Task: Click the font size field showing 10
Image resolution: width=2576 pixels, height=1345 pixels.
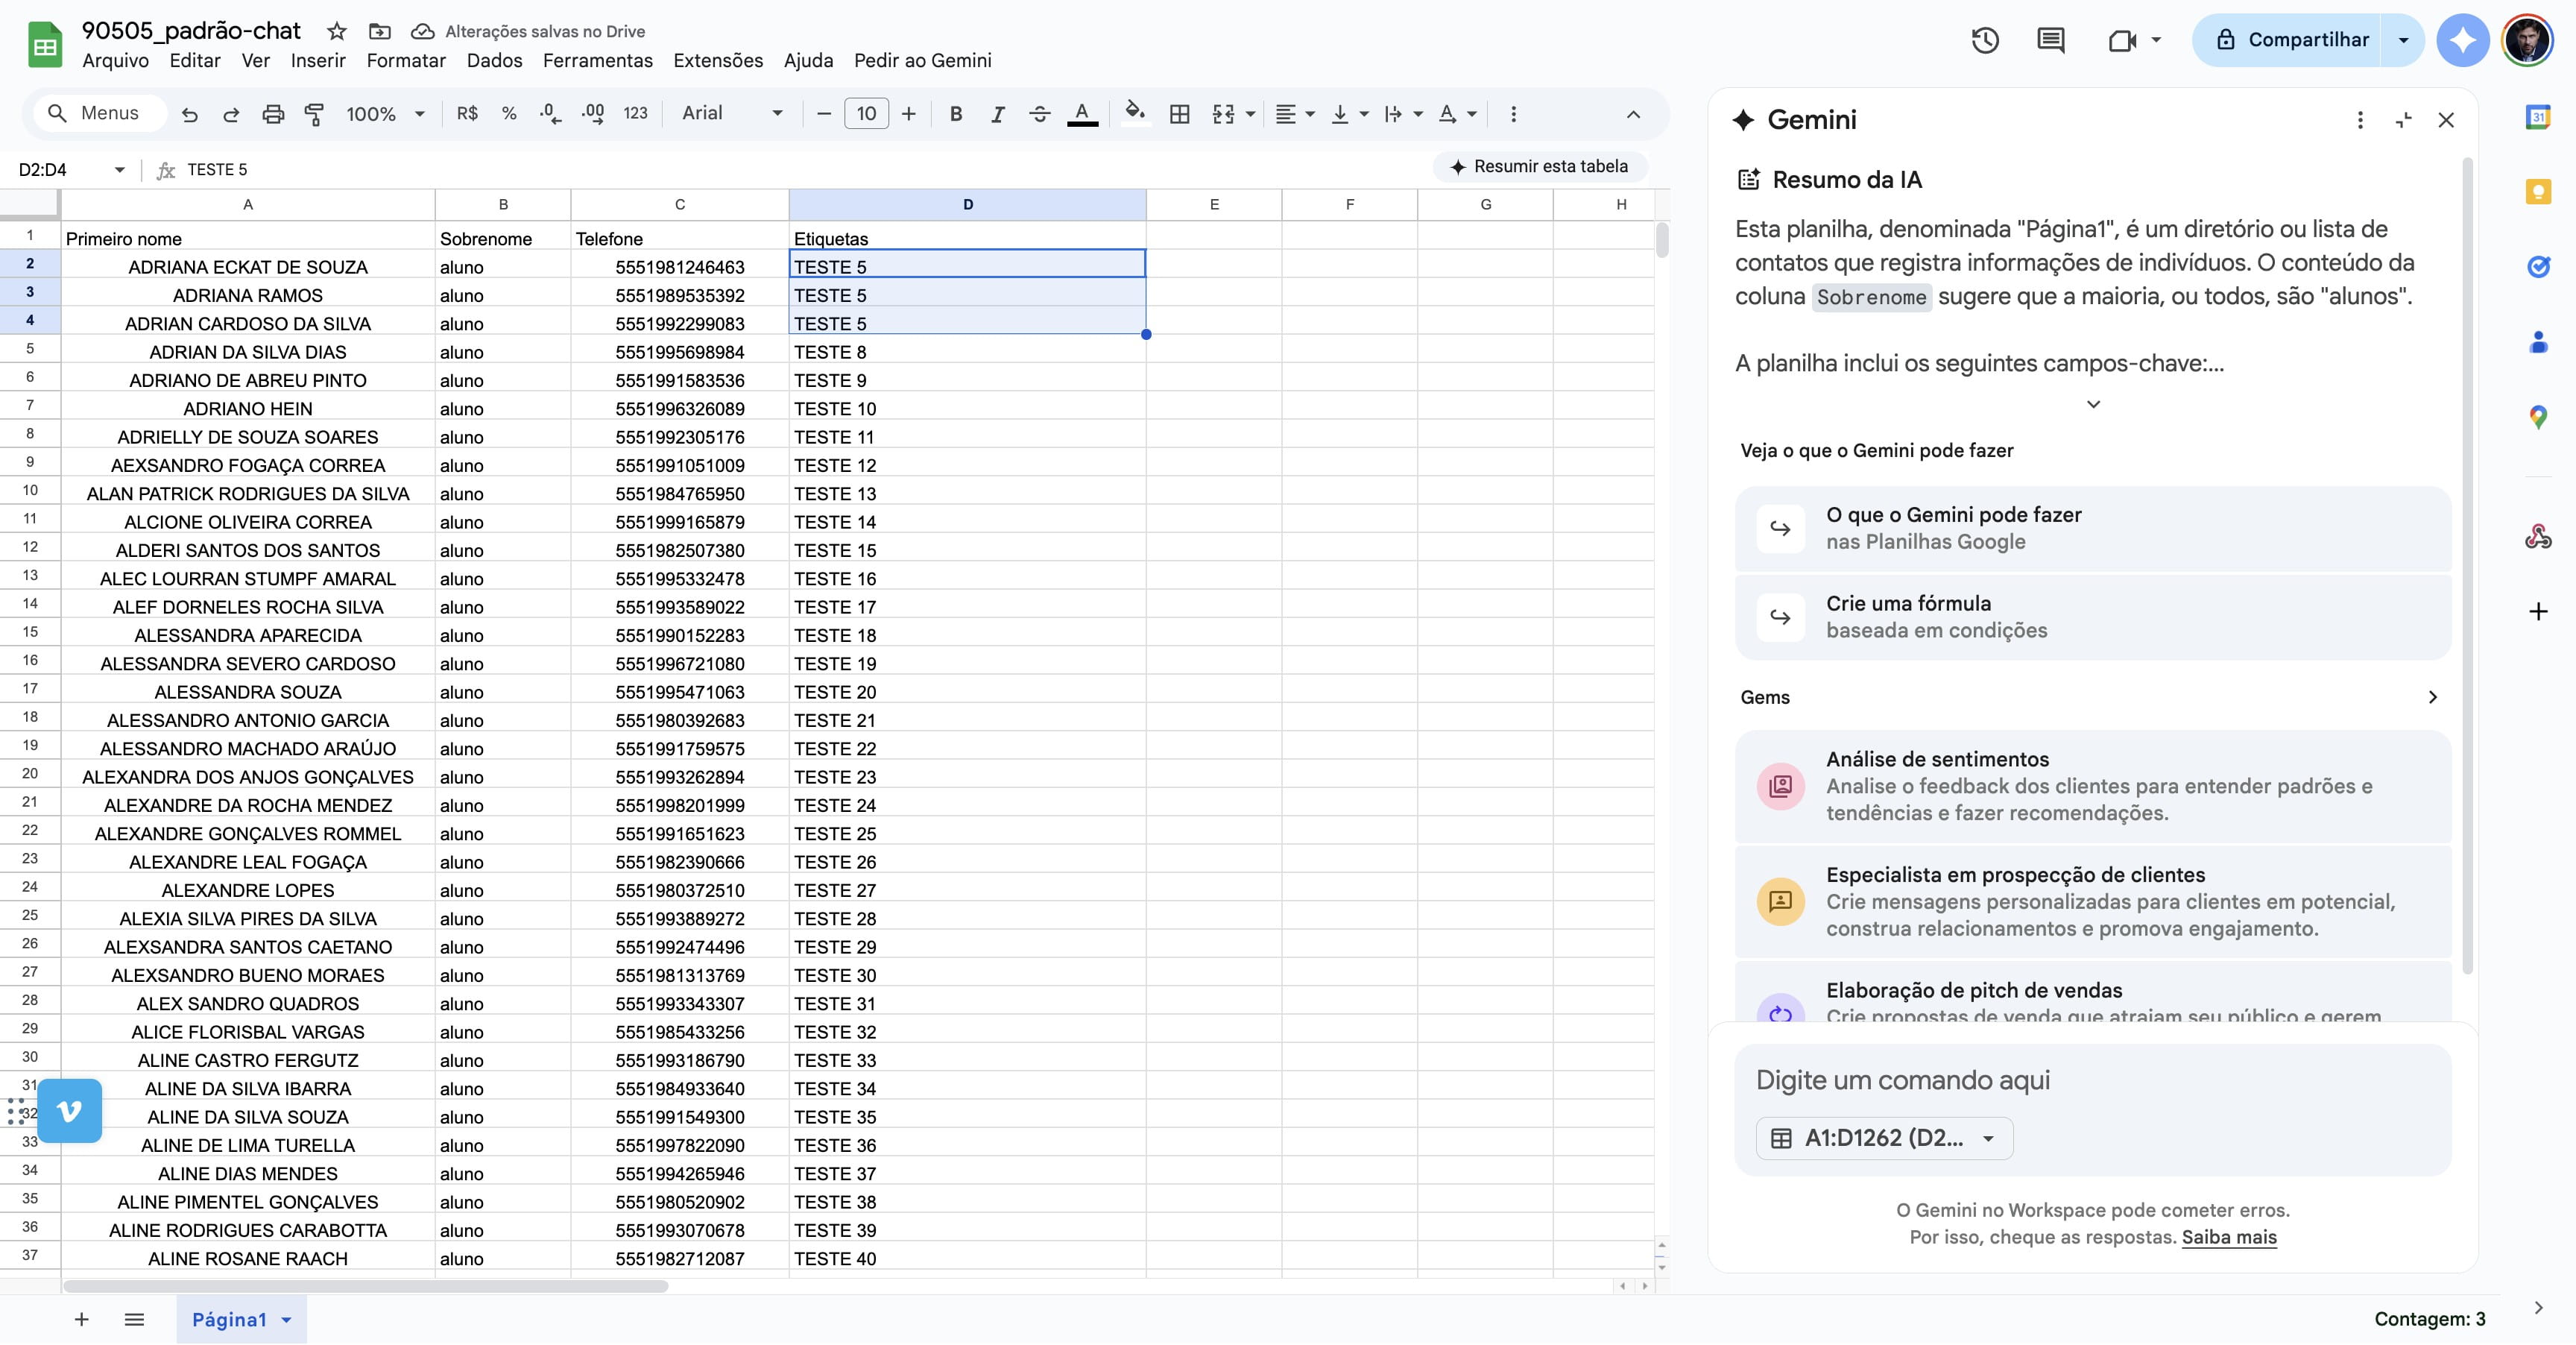Action: pos(866,114)
